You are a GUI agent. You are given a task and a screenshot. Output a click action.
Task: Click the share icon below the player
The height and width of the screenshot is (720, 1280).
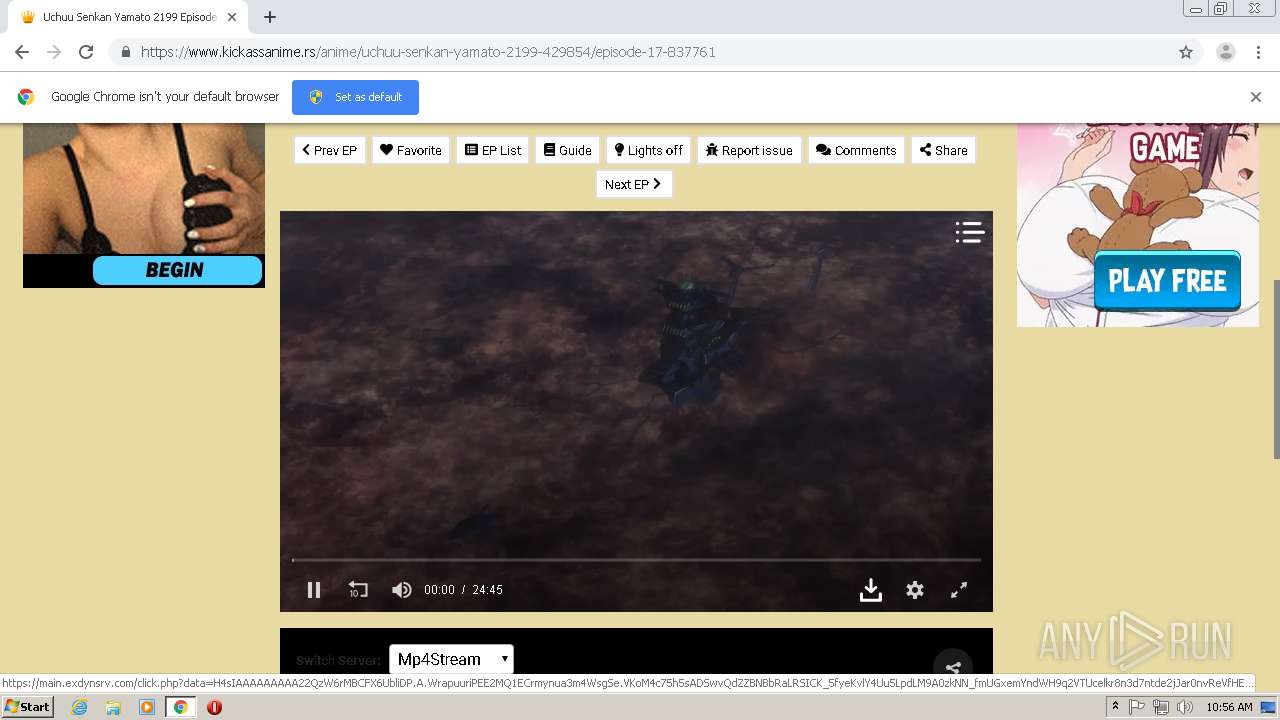coord(953,668)
